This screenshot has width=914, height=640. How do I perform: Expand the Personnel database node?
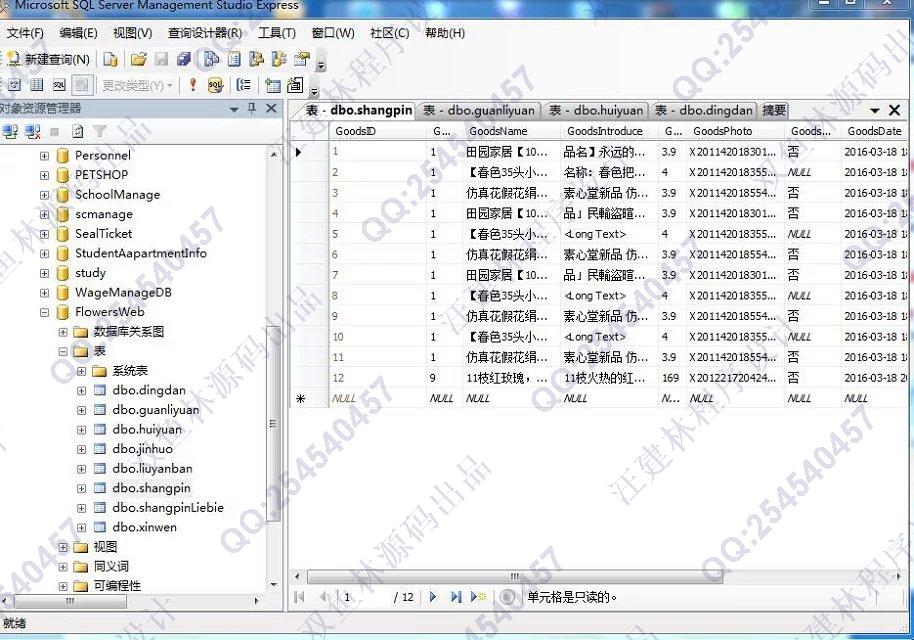pyautogui.click(x=44, y=156)
